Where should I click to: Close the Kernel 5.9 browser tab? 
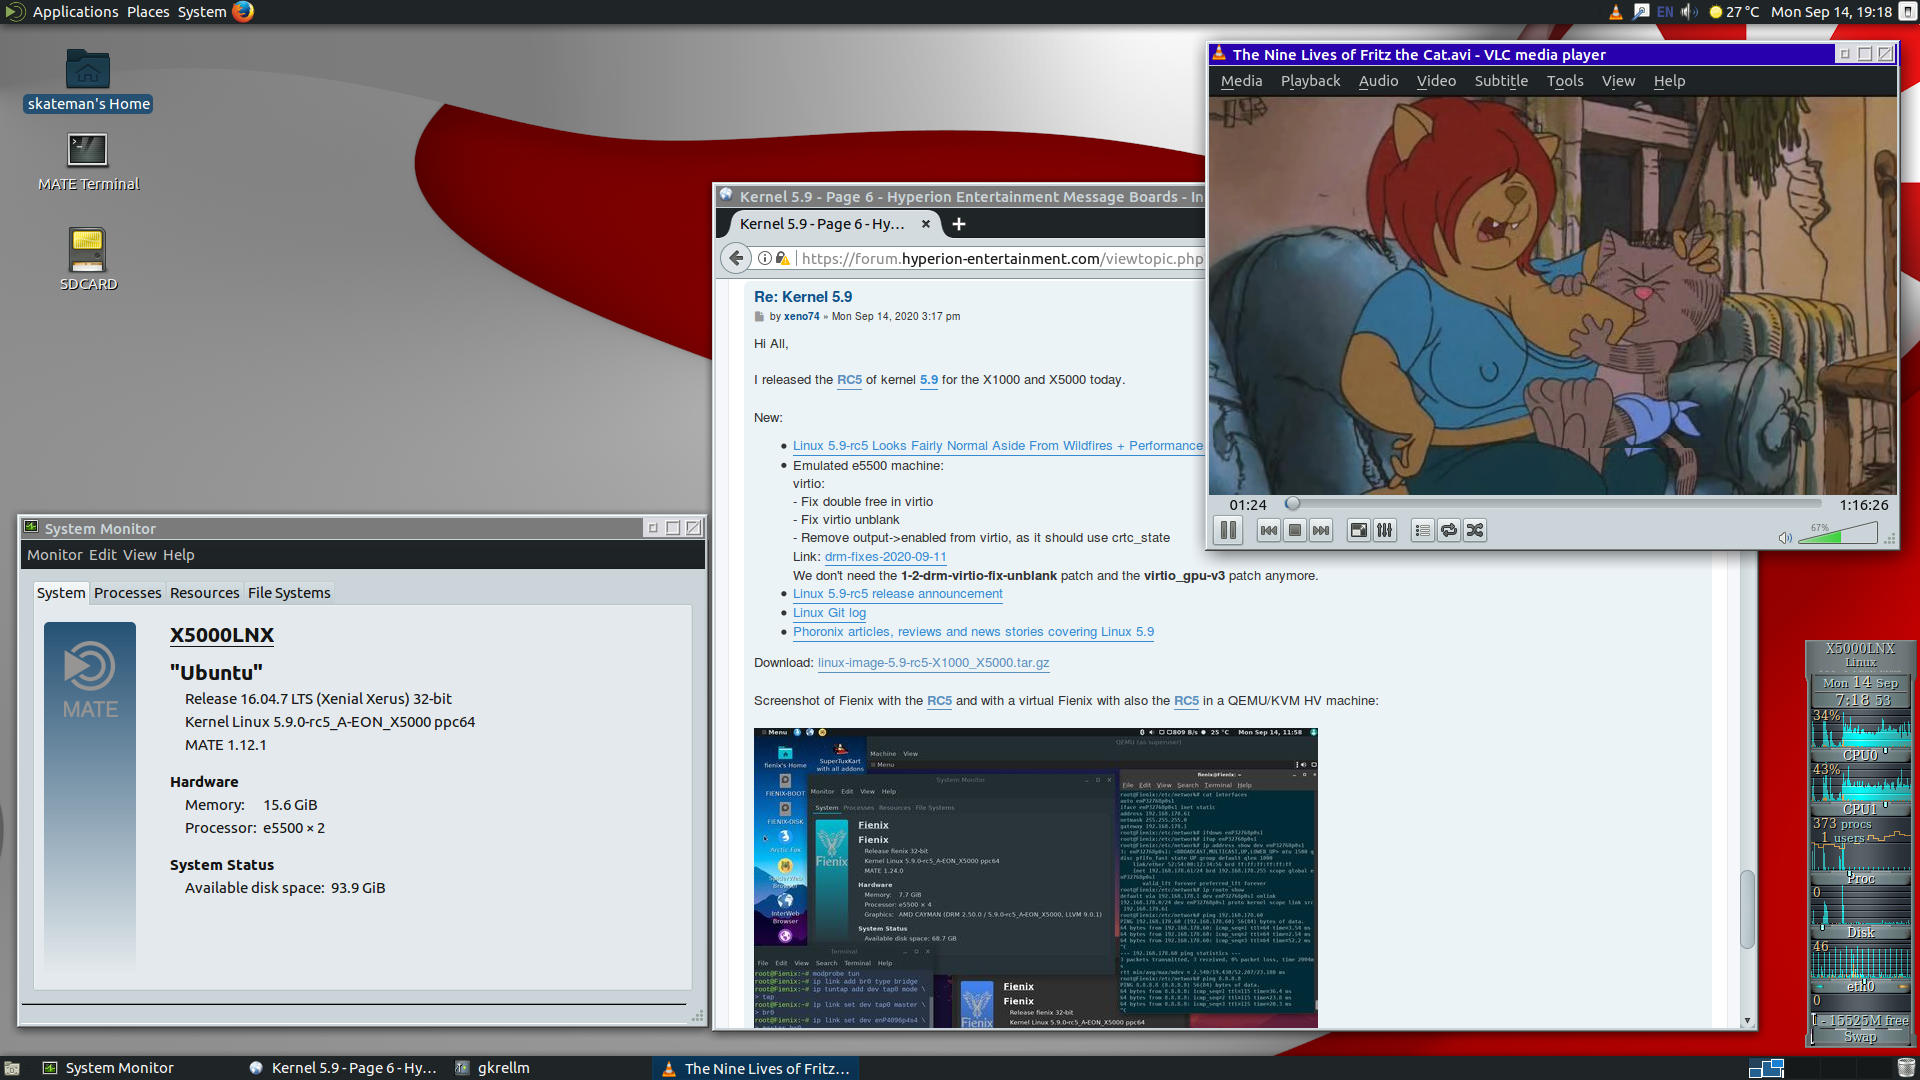tap(926, 224)
